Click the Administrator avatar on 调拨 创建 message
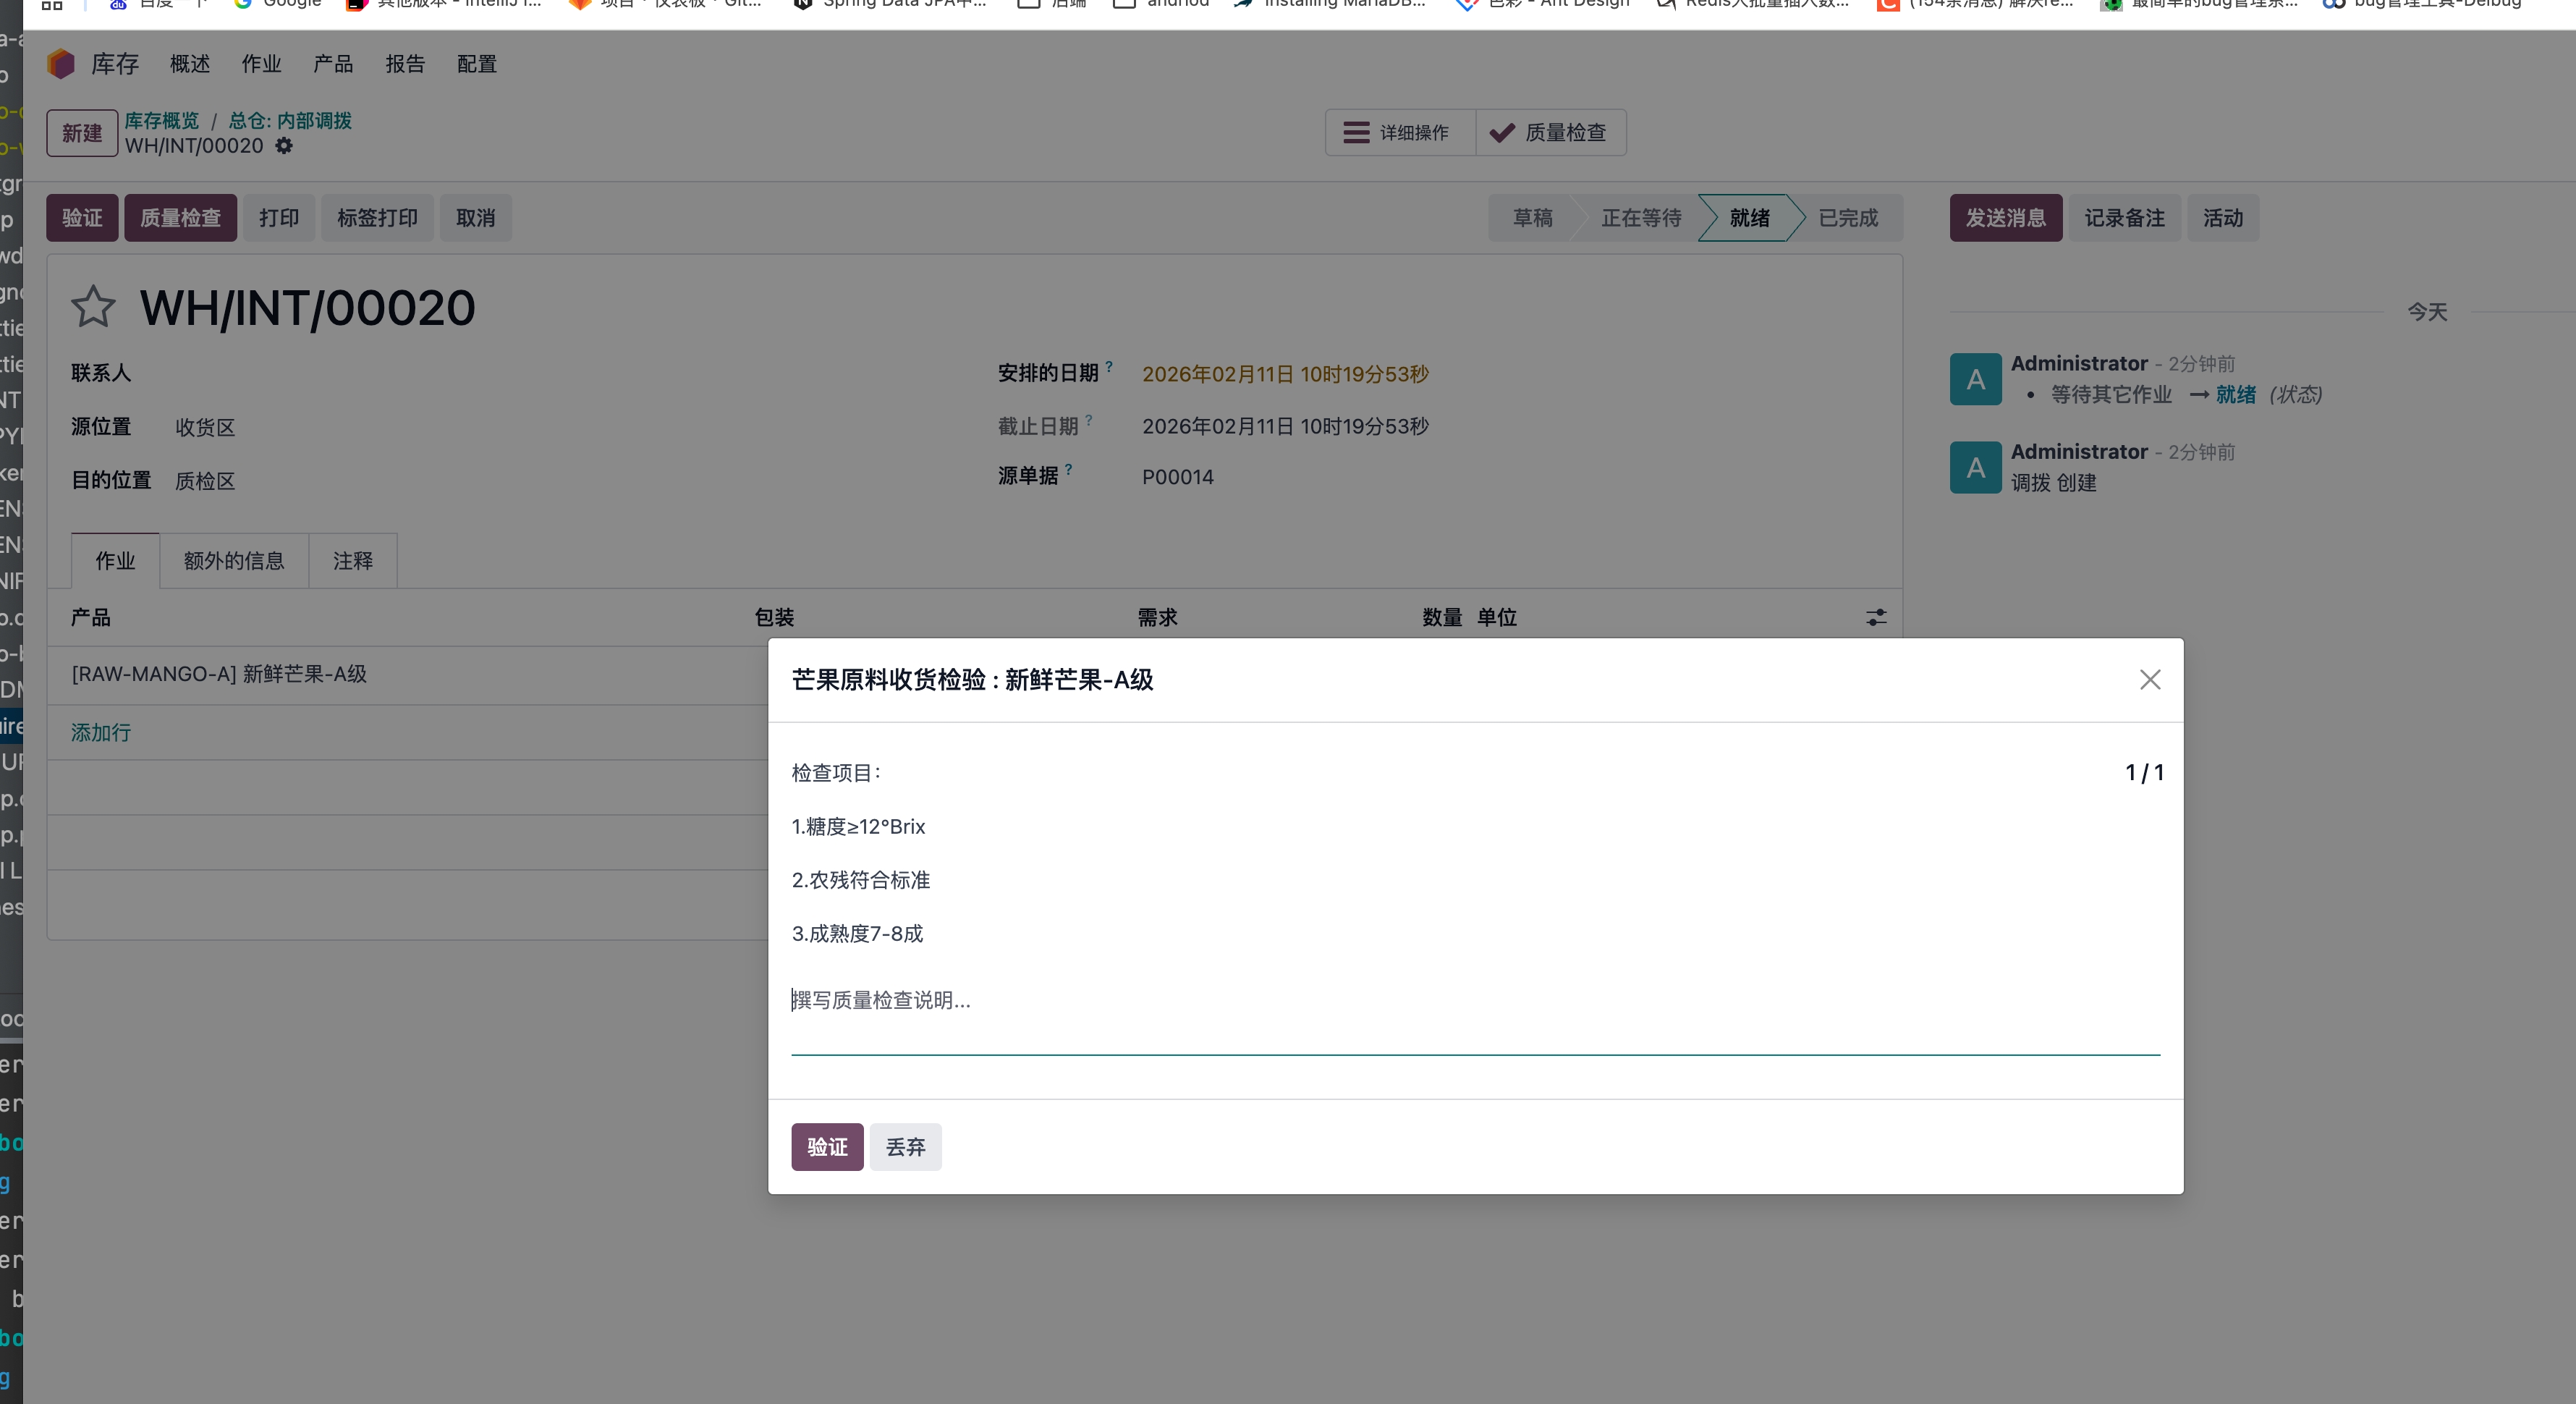This screenshot has width=2576, height=1404. [x=1976, y=467]
